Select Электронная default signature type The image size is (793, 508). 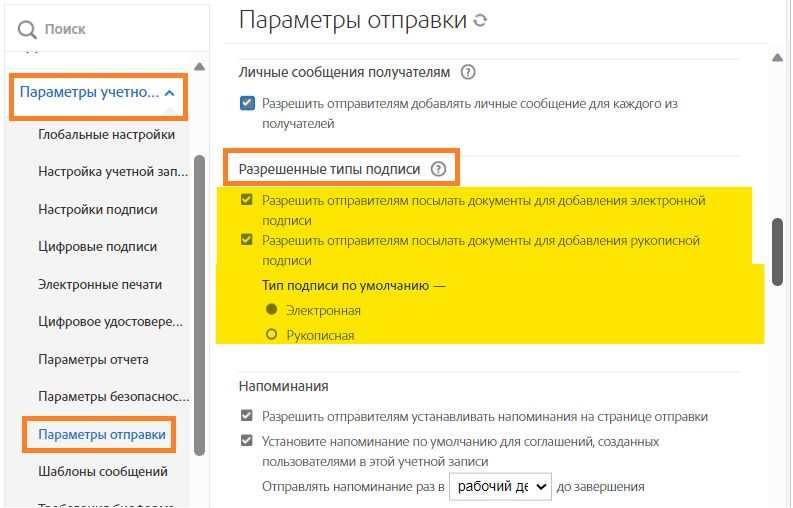[272, 309]
